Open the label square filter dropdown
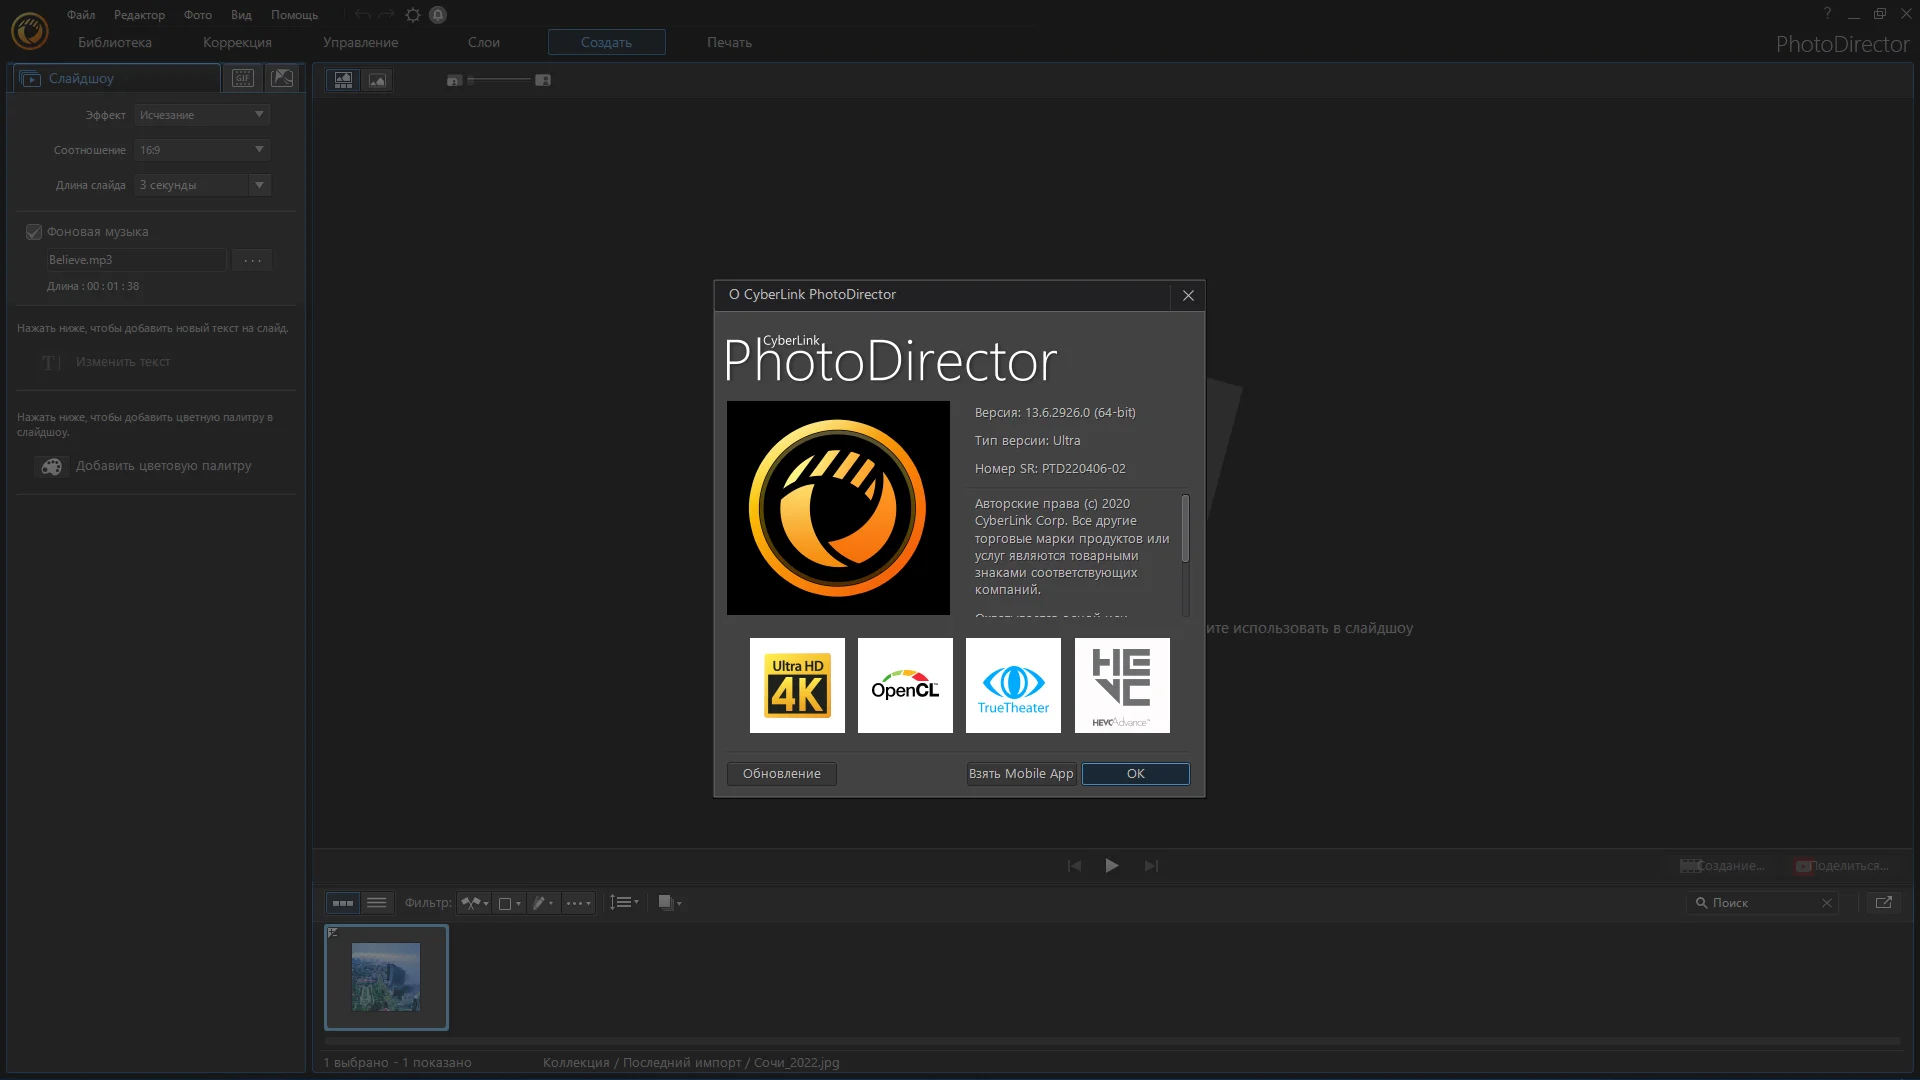This screenshot has width=1920, height=1080. (510, 903)
